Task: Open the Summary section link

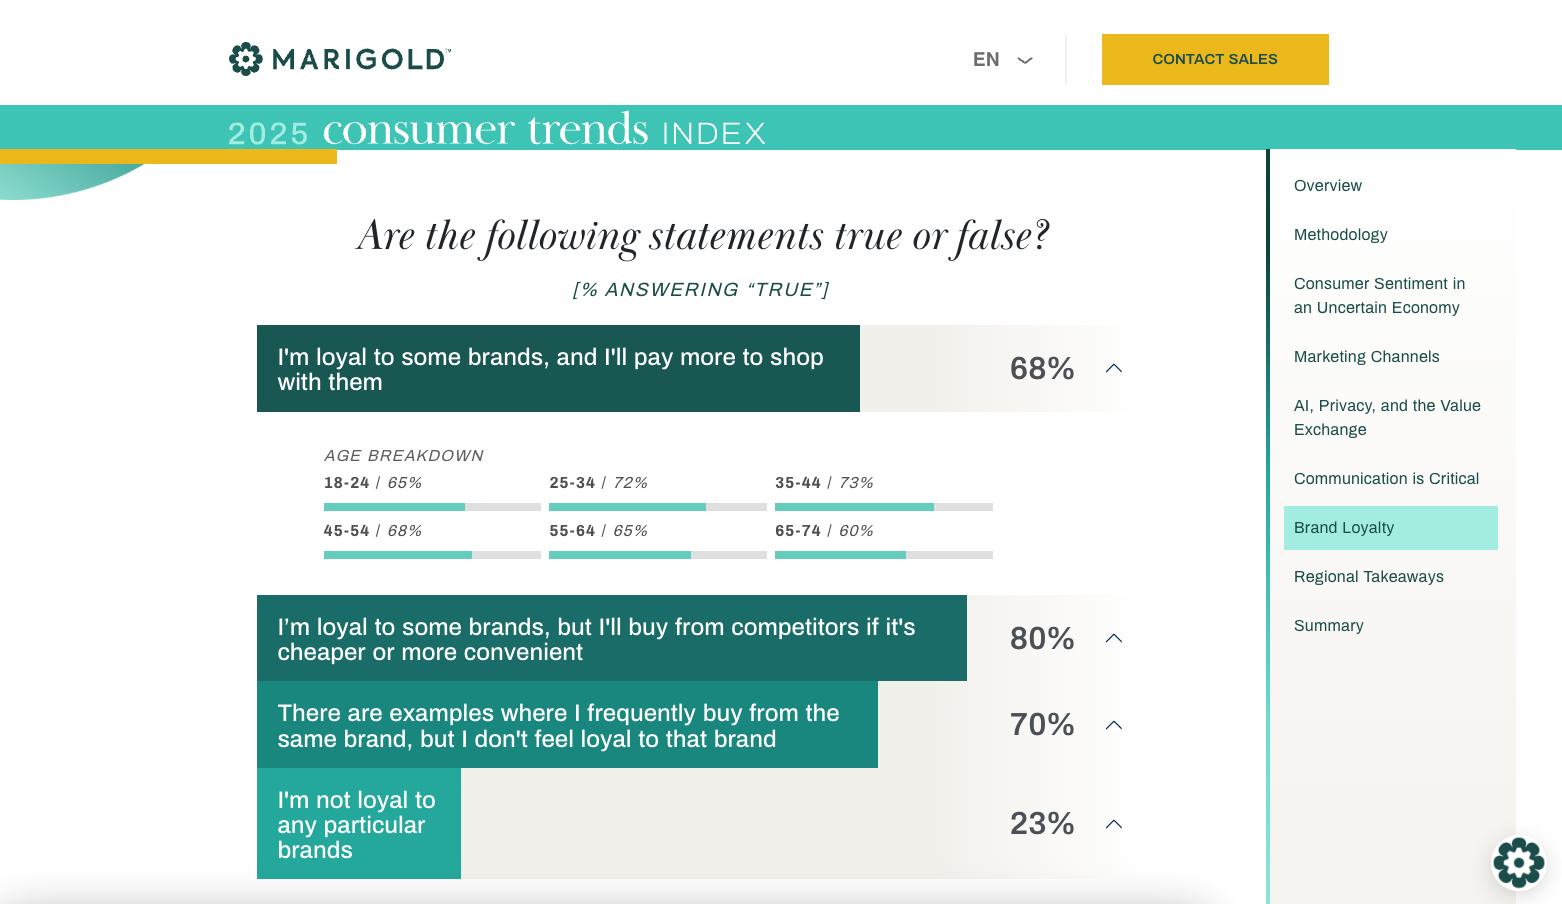Action: click(1328, 626)
